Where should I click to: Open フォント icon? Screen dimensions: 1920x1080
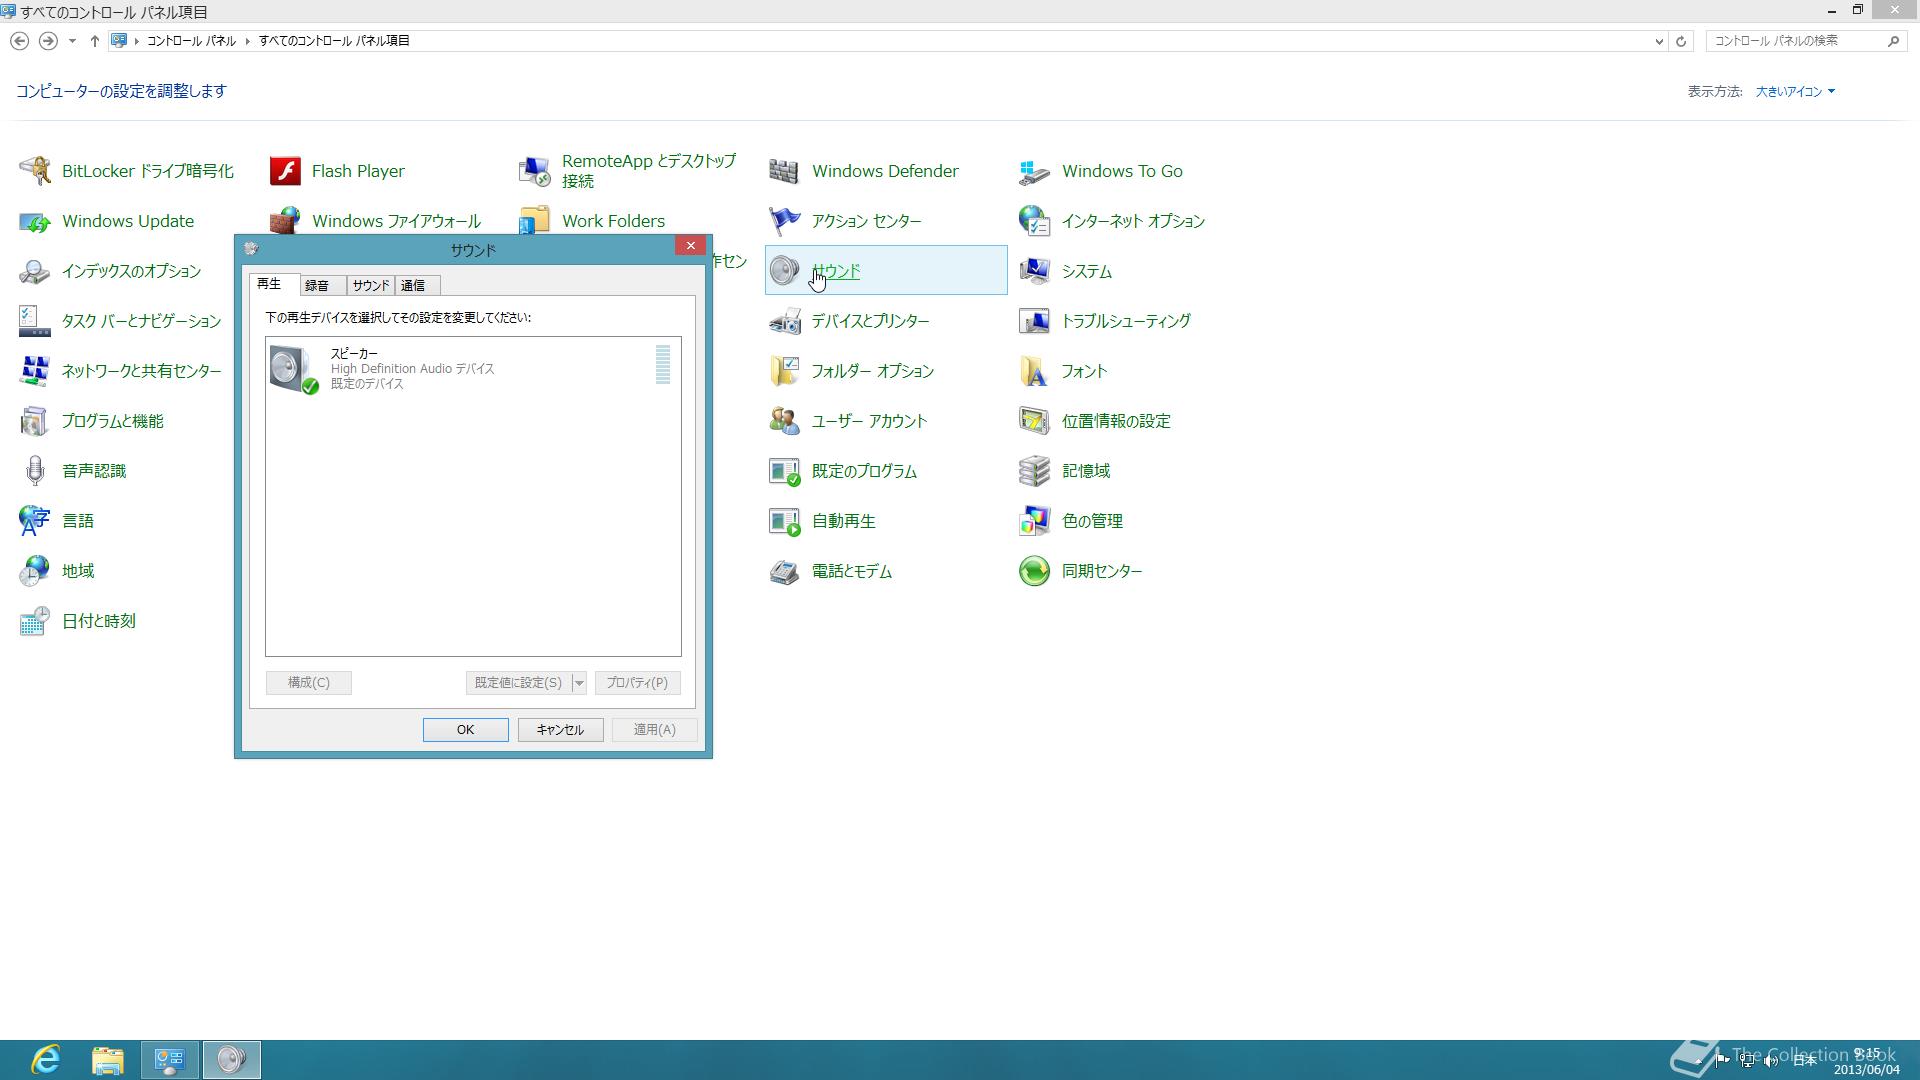[x=1035, y=371]
